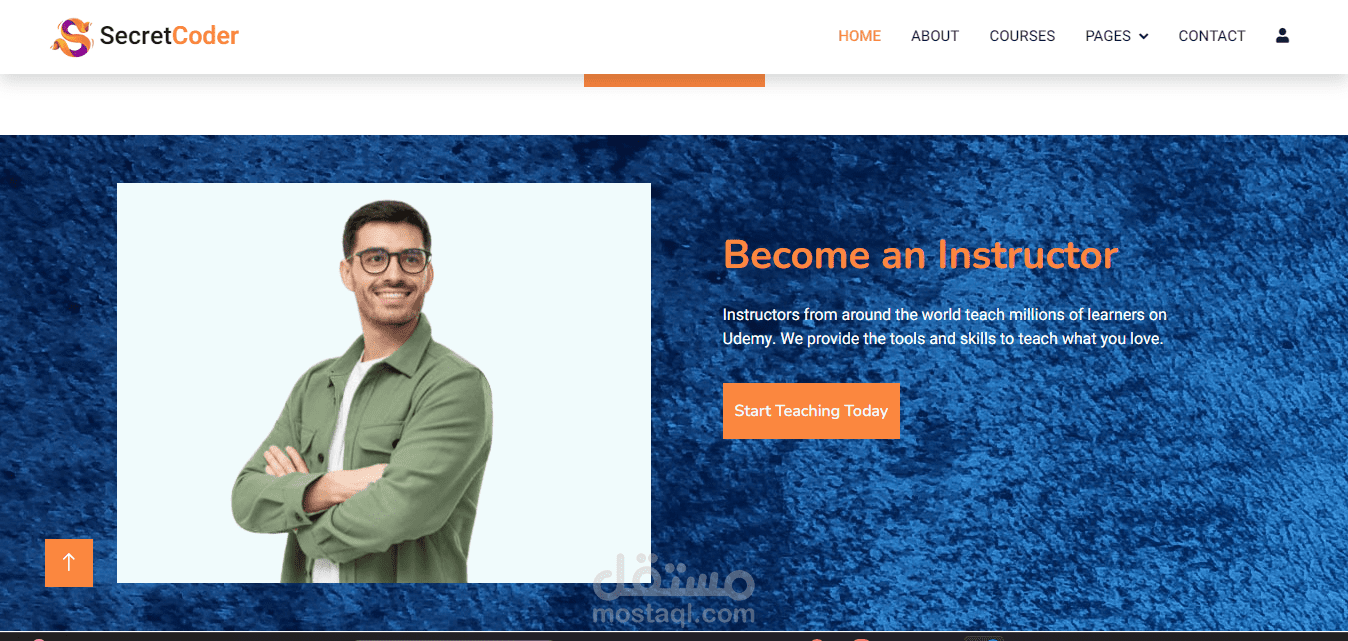1348x641 pixels.
Task: Open the PAGES navigation menu
Action: (x=1116, y=36)
